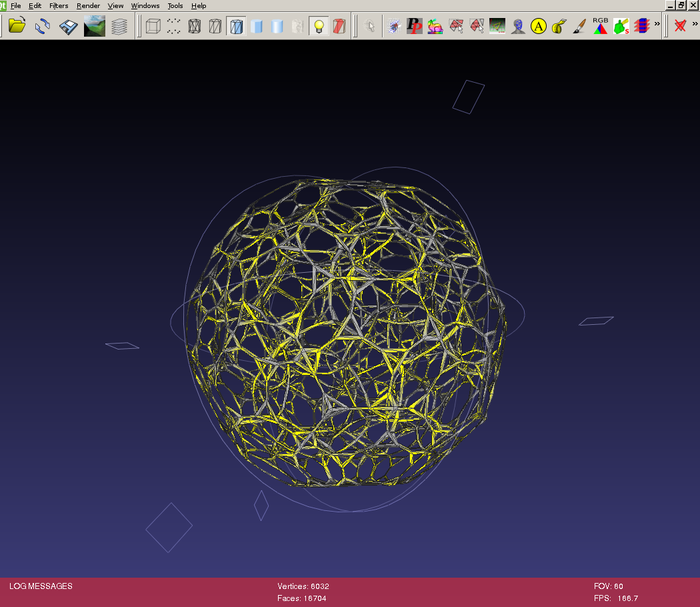Image resolution: width=700 pixels, height=607 pixels.
Task: Click the yellow circled A annotation icon
Action: click(539, 26)
